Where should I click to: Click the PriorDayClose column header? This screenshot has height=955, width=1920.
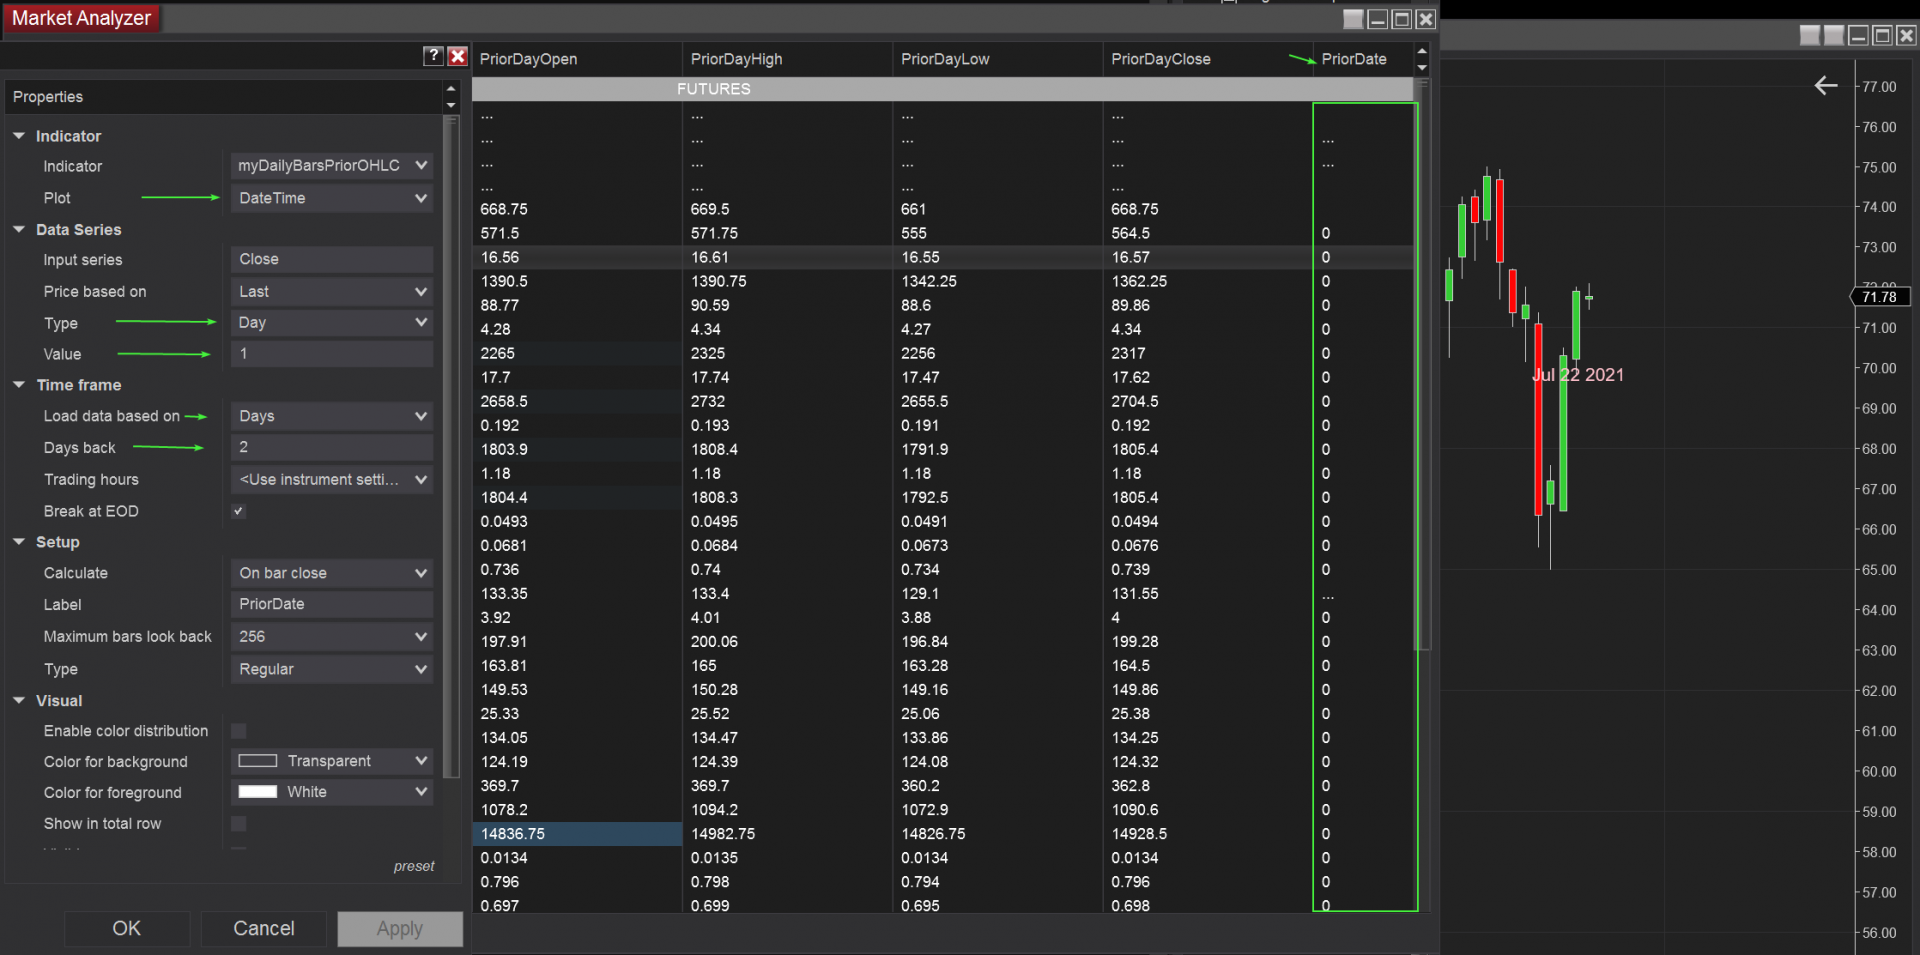[x=1208, y=59]
